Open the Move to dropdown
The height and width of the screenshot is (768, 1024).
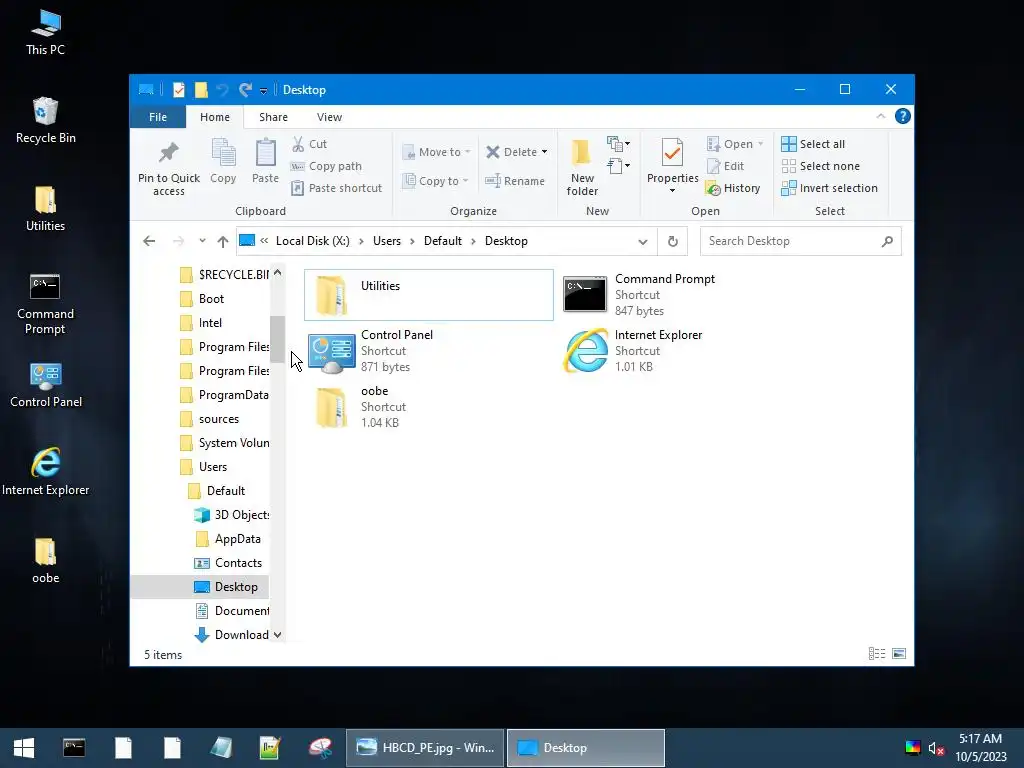pos(436,152)
